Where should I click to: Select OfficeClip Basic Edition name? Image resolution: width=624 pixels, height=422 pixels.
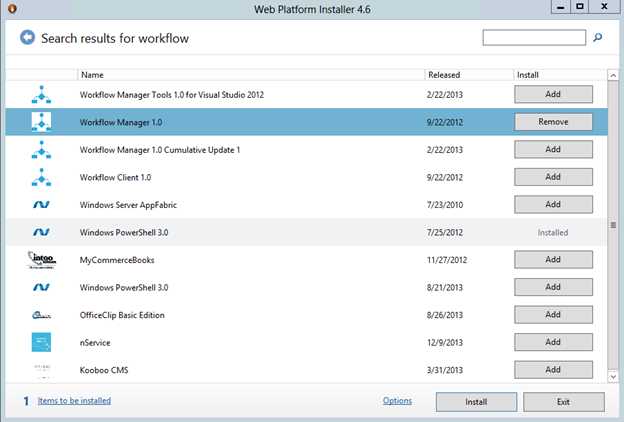[122, 315]
